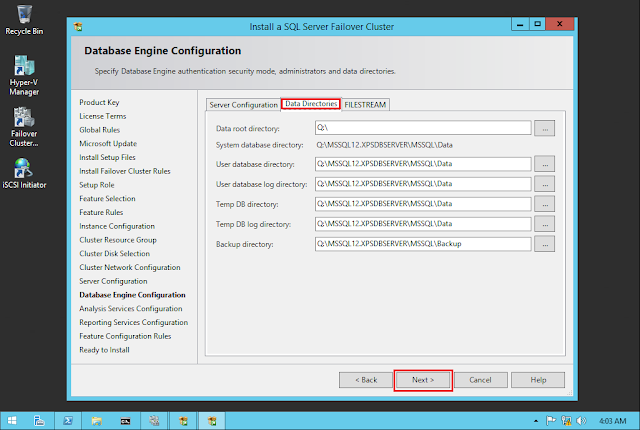Click the network status tray icon

coord(566,421)
